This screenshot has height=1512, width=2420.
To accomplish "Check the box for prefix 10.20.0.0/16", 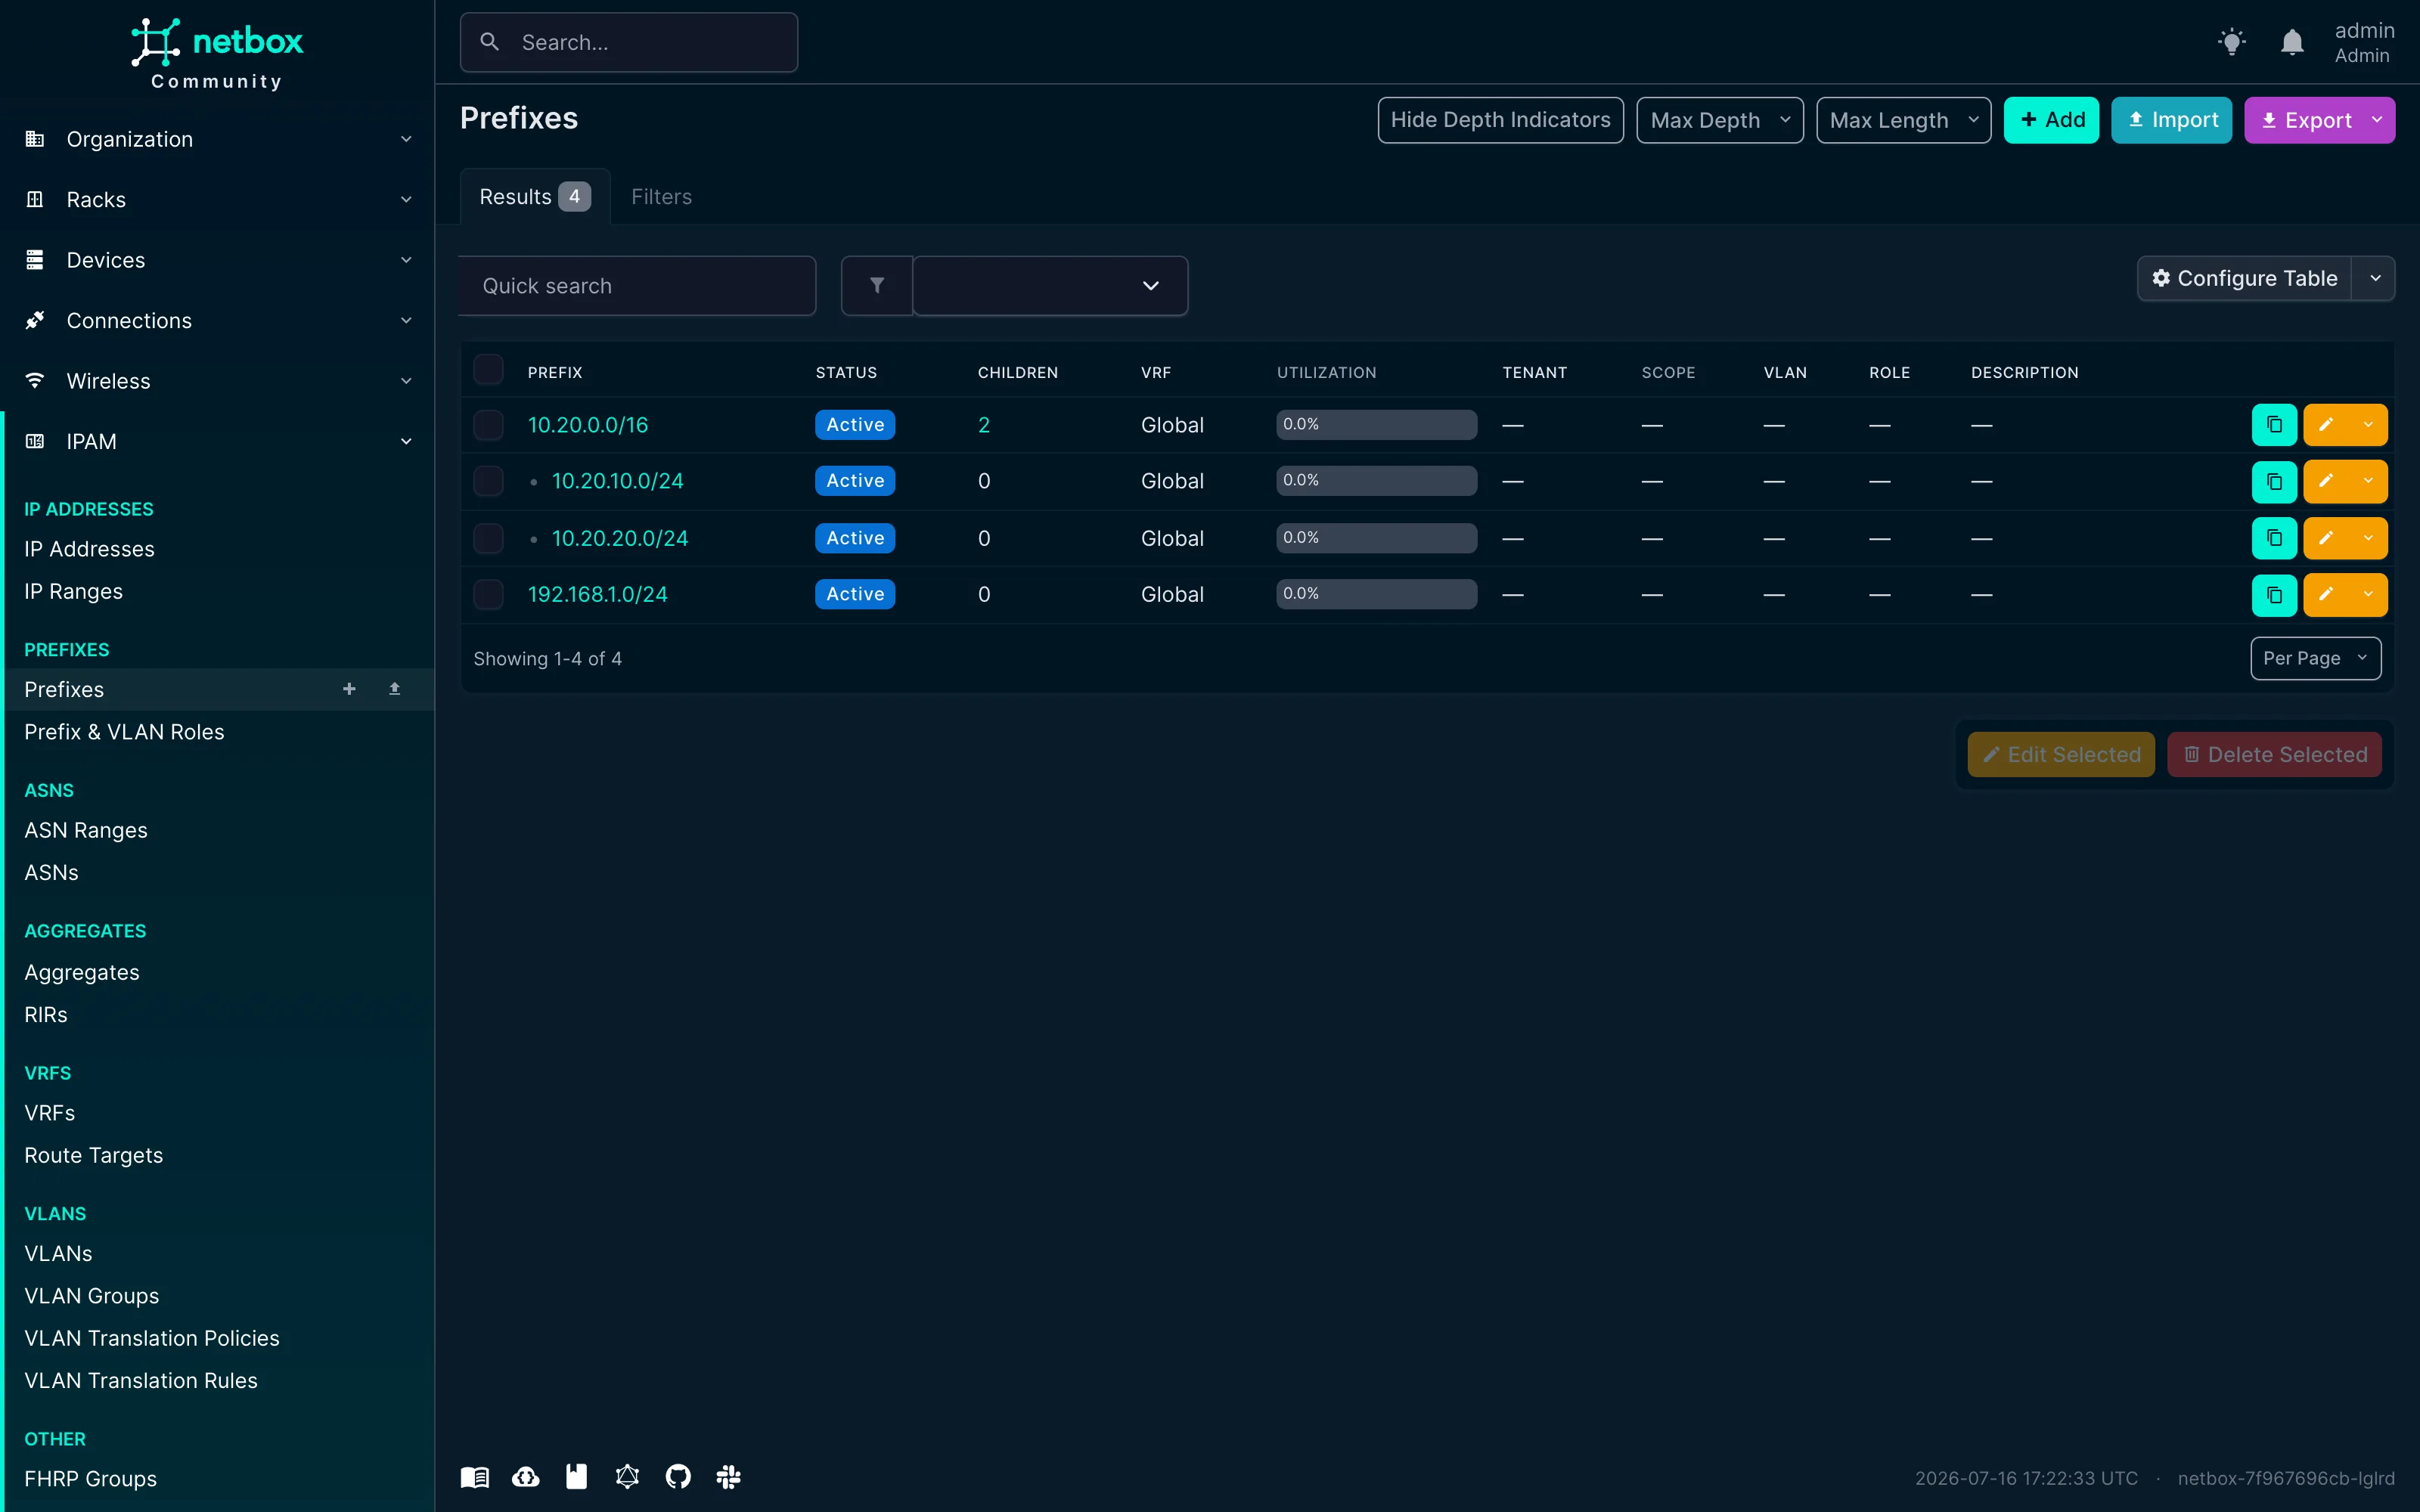I will [x=488, y=425].
